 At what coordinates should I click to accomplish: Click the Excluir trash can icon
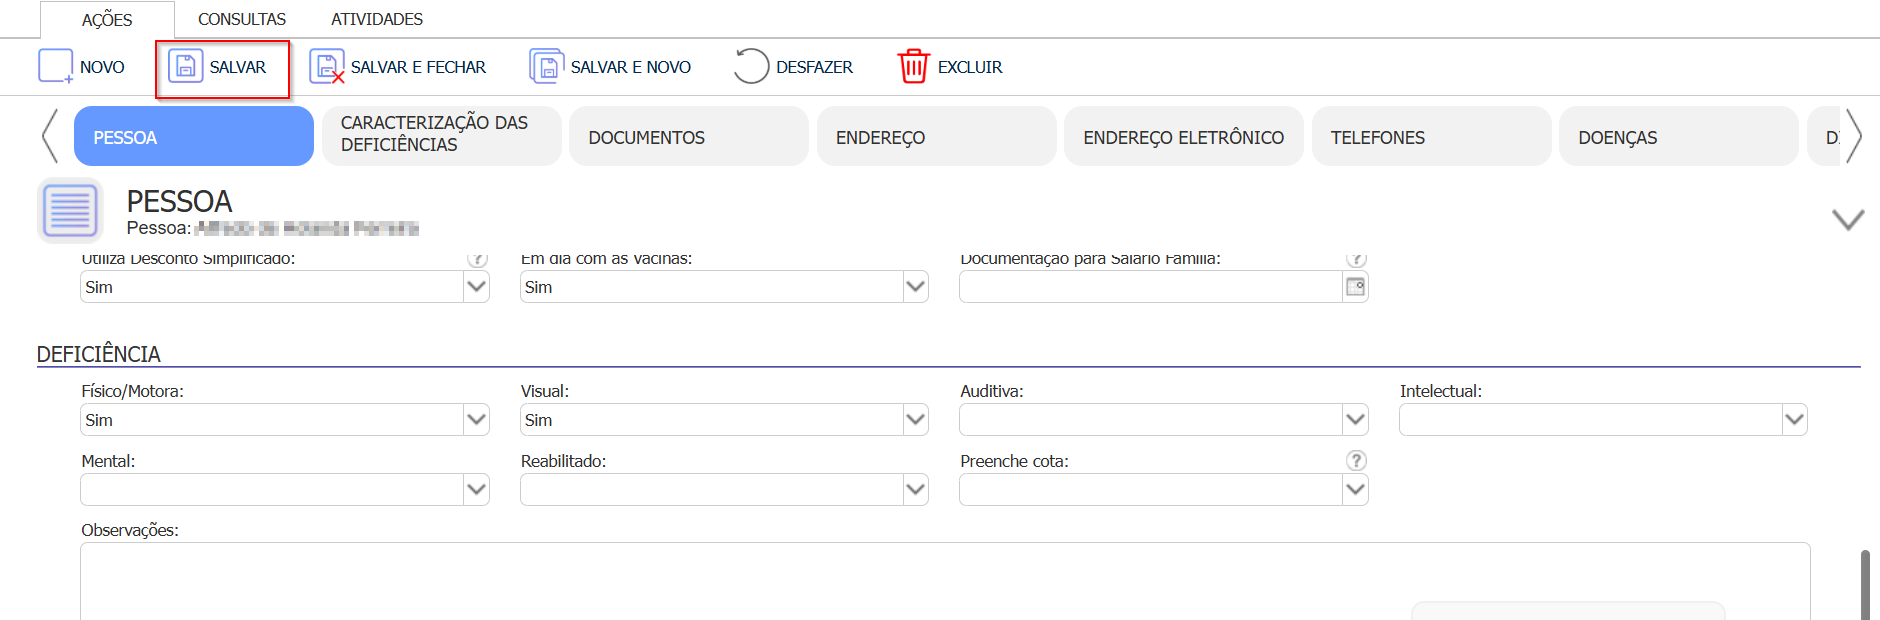tap(913, 67)
